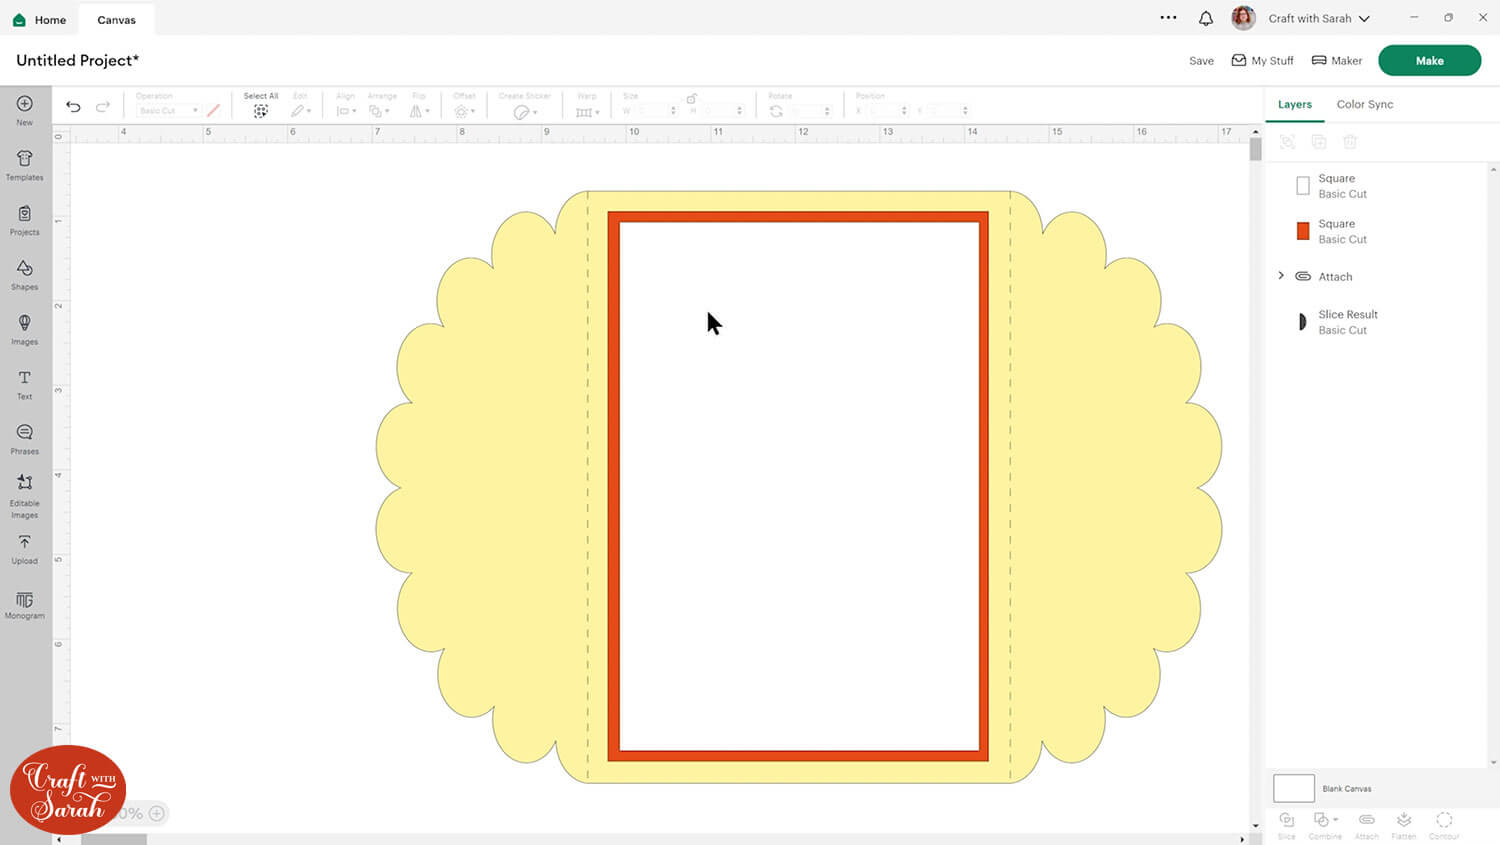Redo the last undone action
1500x845 pixels.
coord(103,107)
